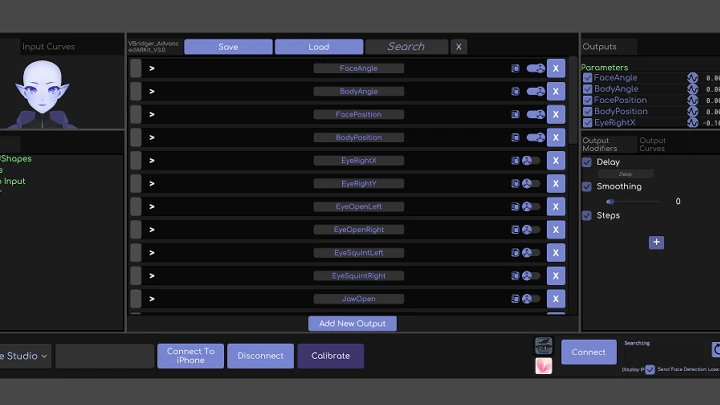The height and width of the screenshot is (405, 720).
Task: Expand the BodyAngle output row
Action: pyautogui.click(x=152, y=91)
